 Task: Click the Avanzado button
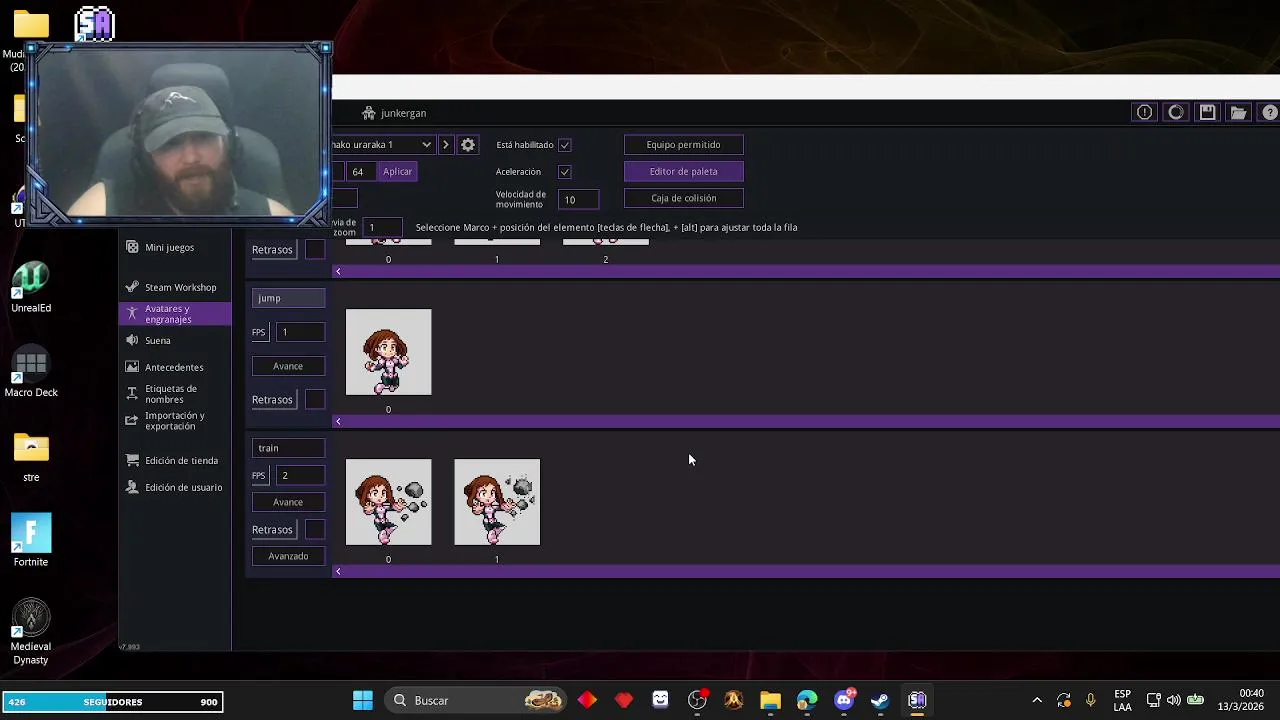[x=288, y=556]
